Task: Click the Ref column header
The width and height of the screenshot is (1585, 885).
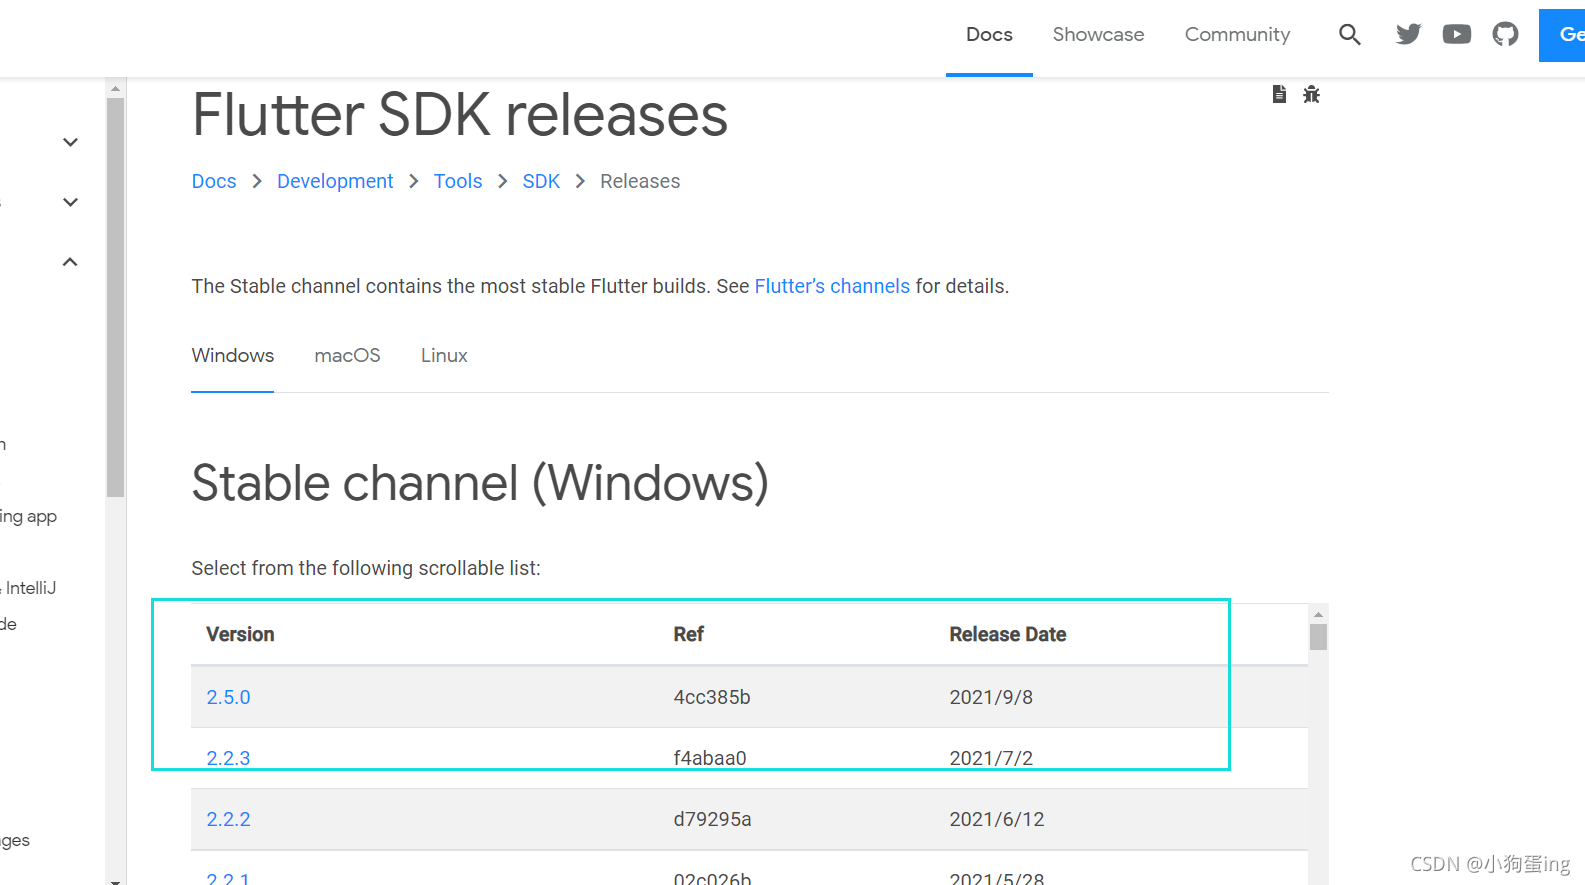Action: [x=688, y=634]
